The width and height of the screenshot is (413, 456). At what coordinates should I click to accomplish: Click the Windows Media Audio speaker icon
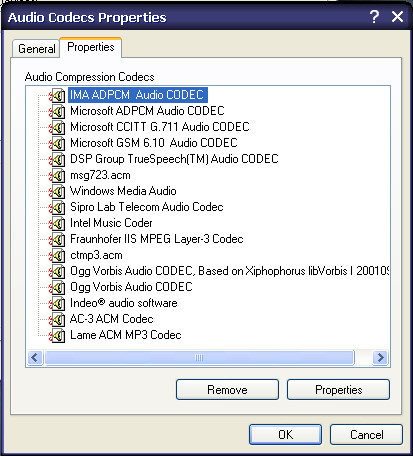tap(57, 191)
